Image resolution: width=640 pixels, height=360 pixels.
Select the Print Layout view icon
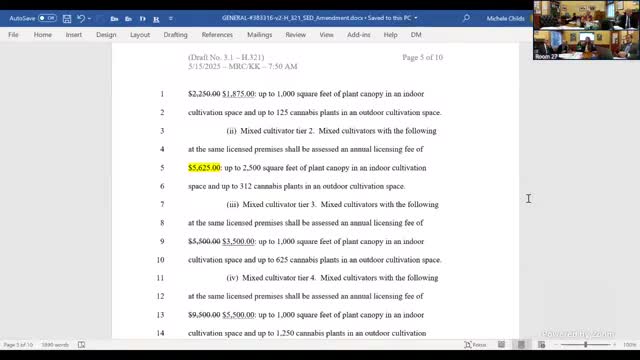click(521, 345)
